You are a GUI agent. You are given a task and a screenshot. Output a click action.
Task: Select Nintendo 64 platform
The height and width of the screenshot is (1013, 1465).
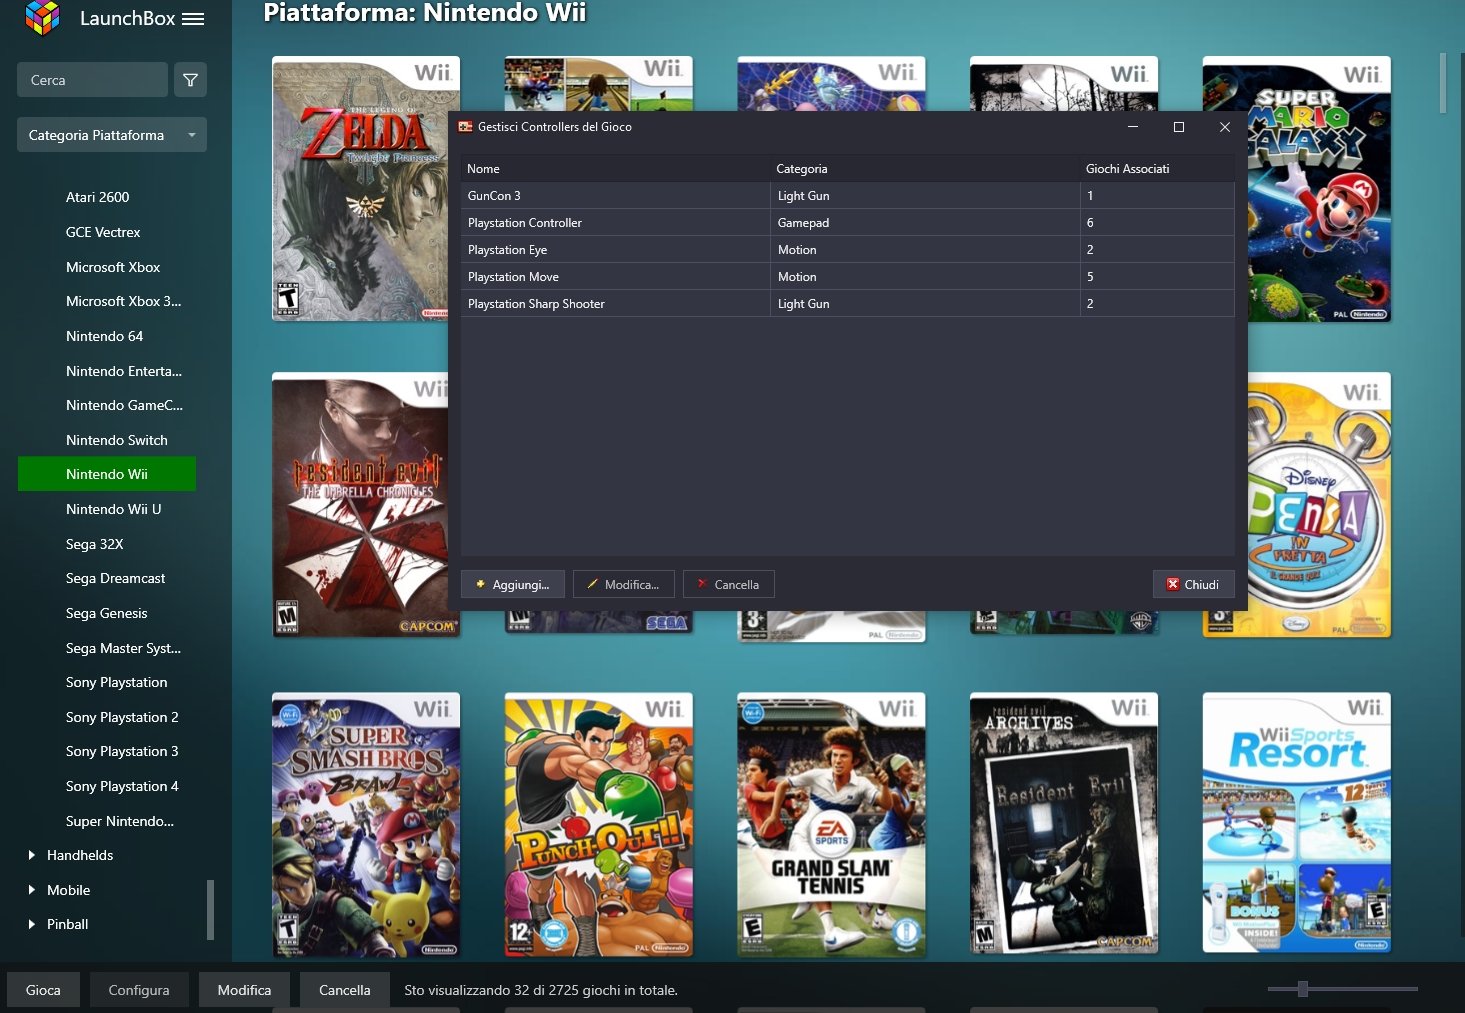(107, 336)
